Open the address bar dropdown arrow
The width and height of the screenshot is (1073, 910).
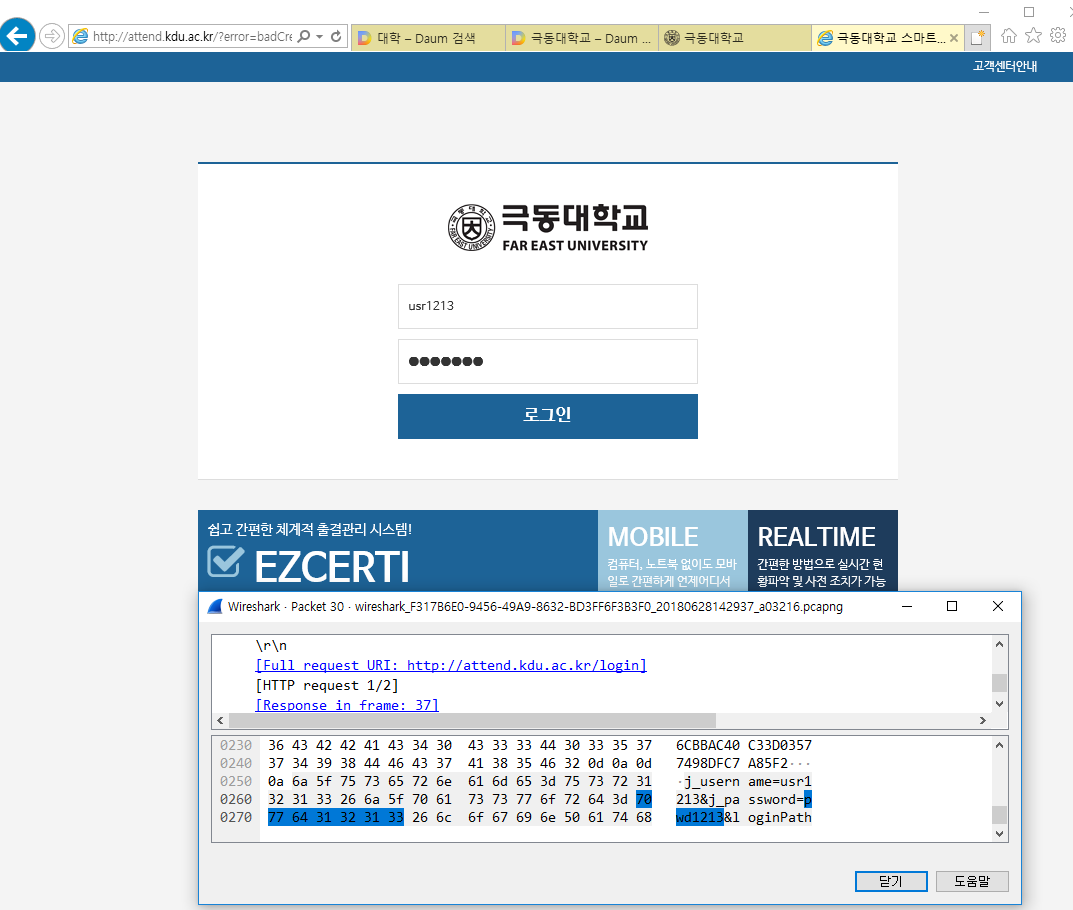pos(320,37)
